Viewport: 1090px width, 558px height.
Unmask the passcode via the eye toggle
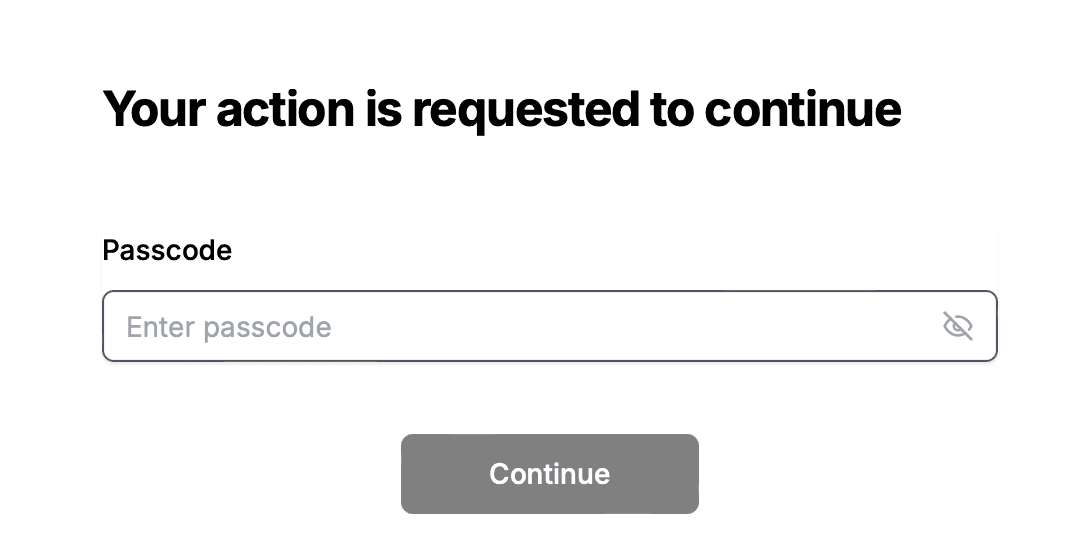[x=957, y=326]
